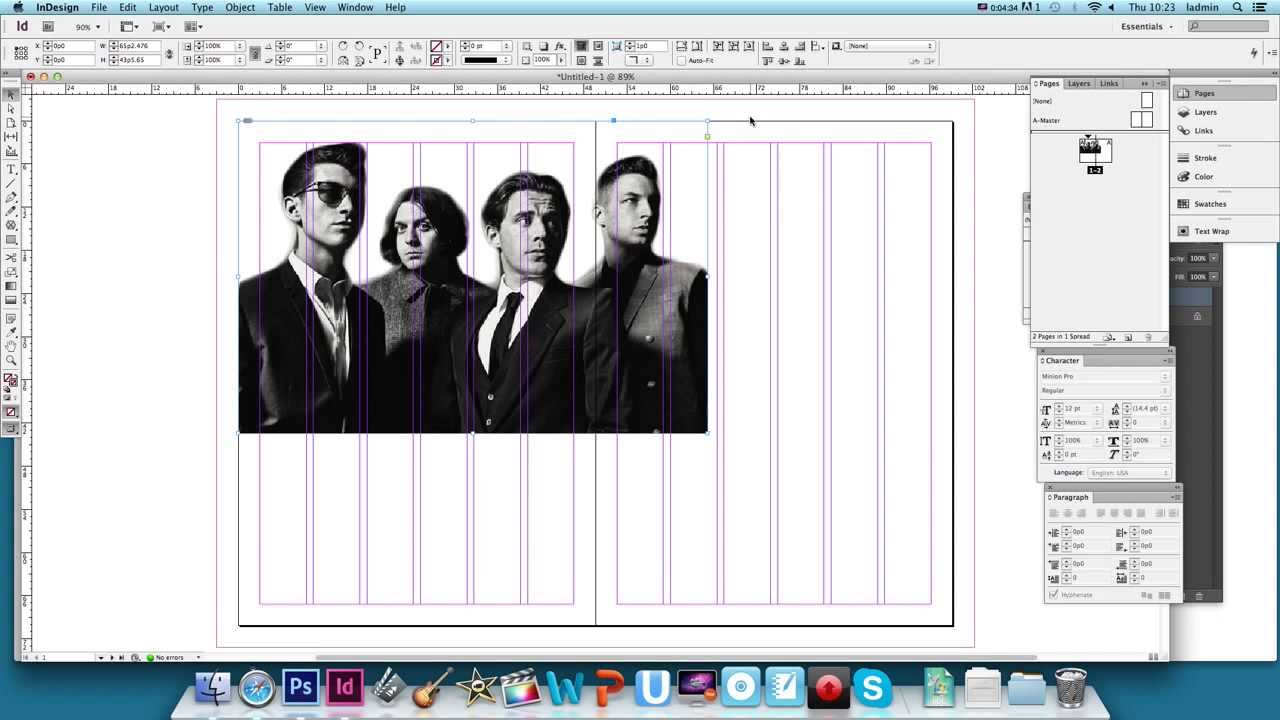Open the stroke weight 0 pt dropdown

507,46
